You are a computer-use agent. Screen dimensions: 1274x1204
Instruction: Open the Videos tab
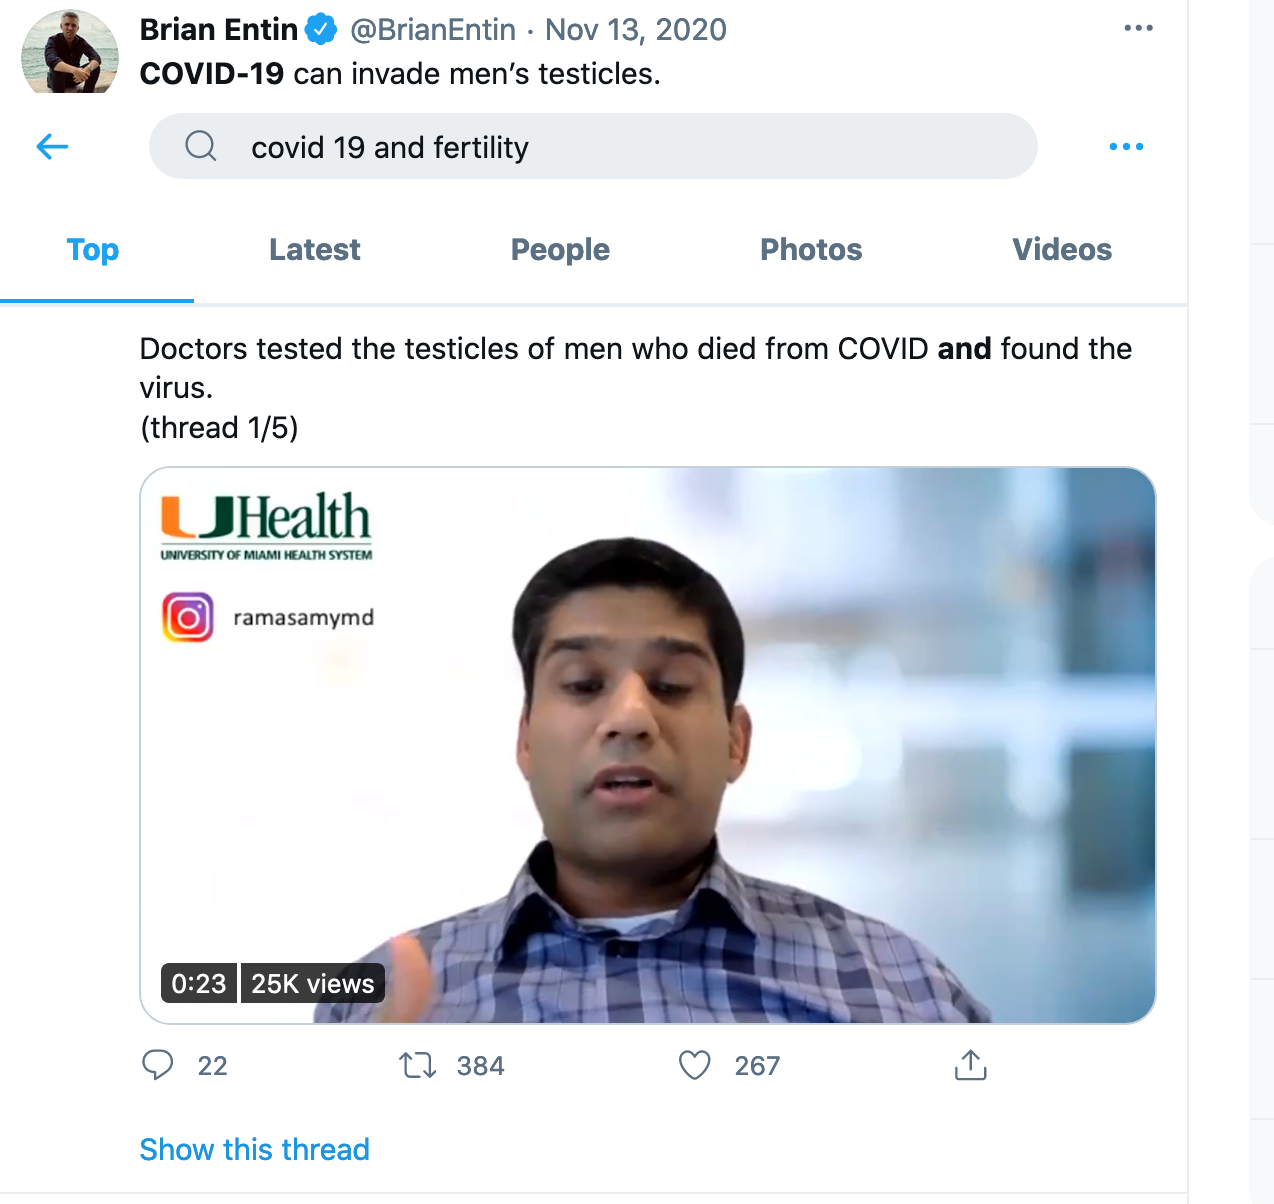tap(1062, 250)
